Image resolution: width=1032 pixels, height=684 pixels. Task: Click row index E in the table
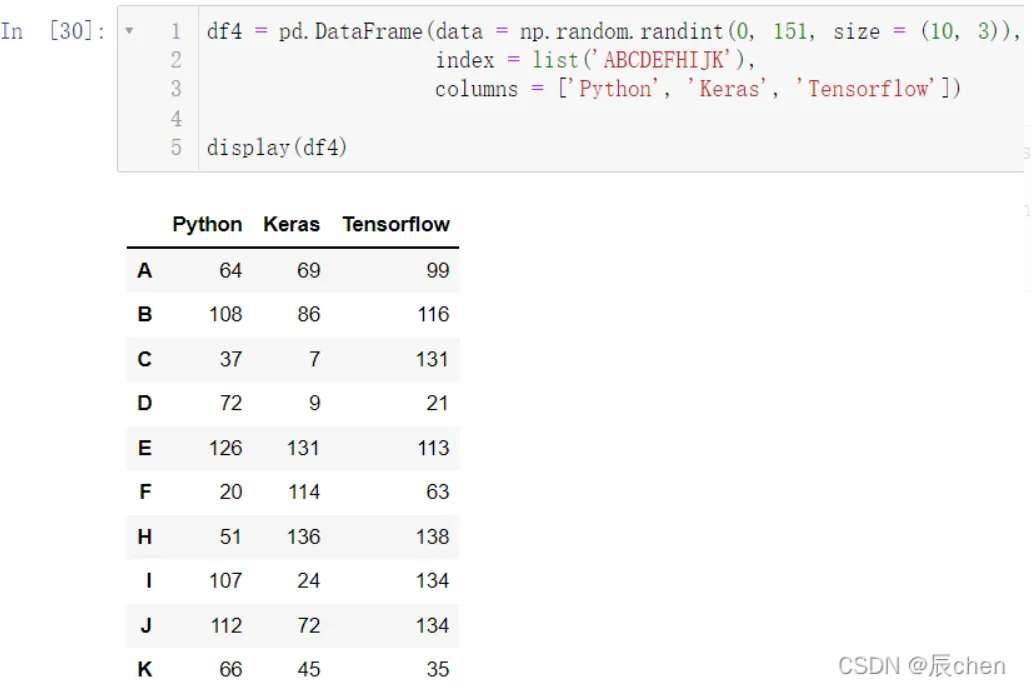(145, 448)
